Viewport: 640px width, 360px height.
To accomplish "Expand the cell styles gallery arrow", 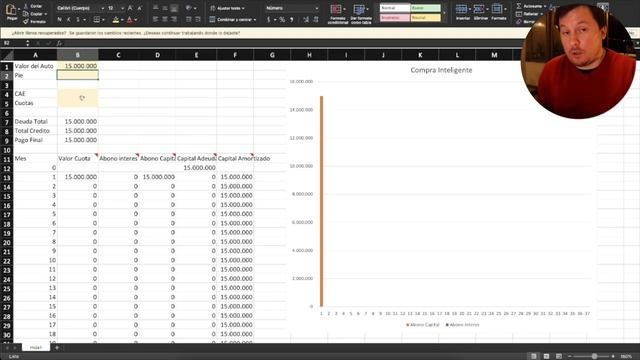I will click(x=444, y=13).
